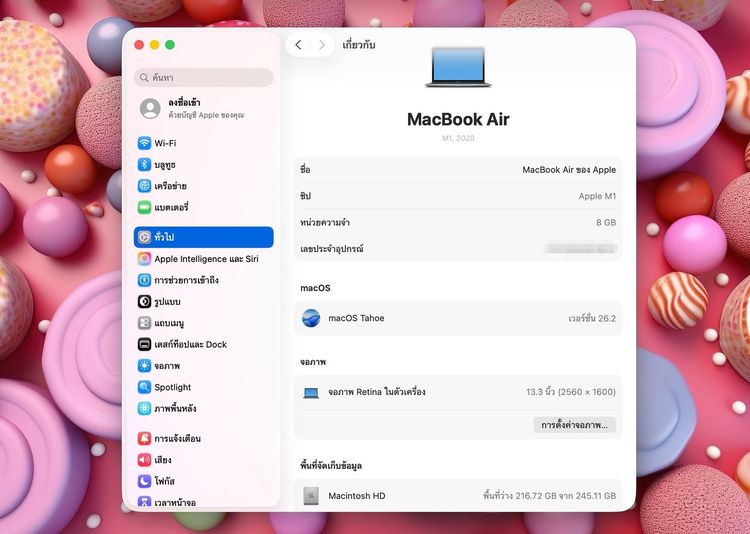
Task: Open the เดสก์ท็อปและ Dock icon
Action: click(x=144, y=344)
